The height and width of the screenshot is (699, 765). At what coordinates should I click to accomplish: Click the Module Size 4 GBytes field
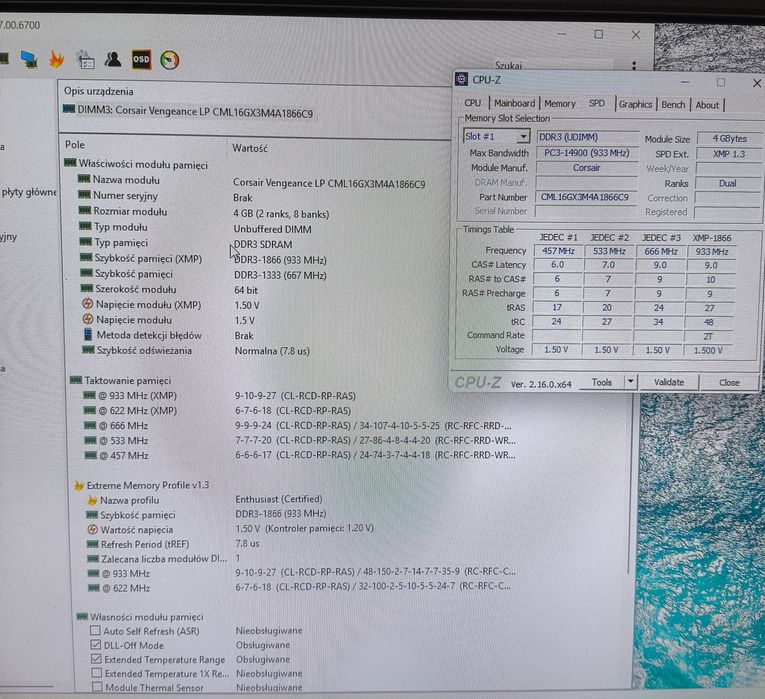coord(729,138)
